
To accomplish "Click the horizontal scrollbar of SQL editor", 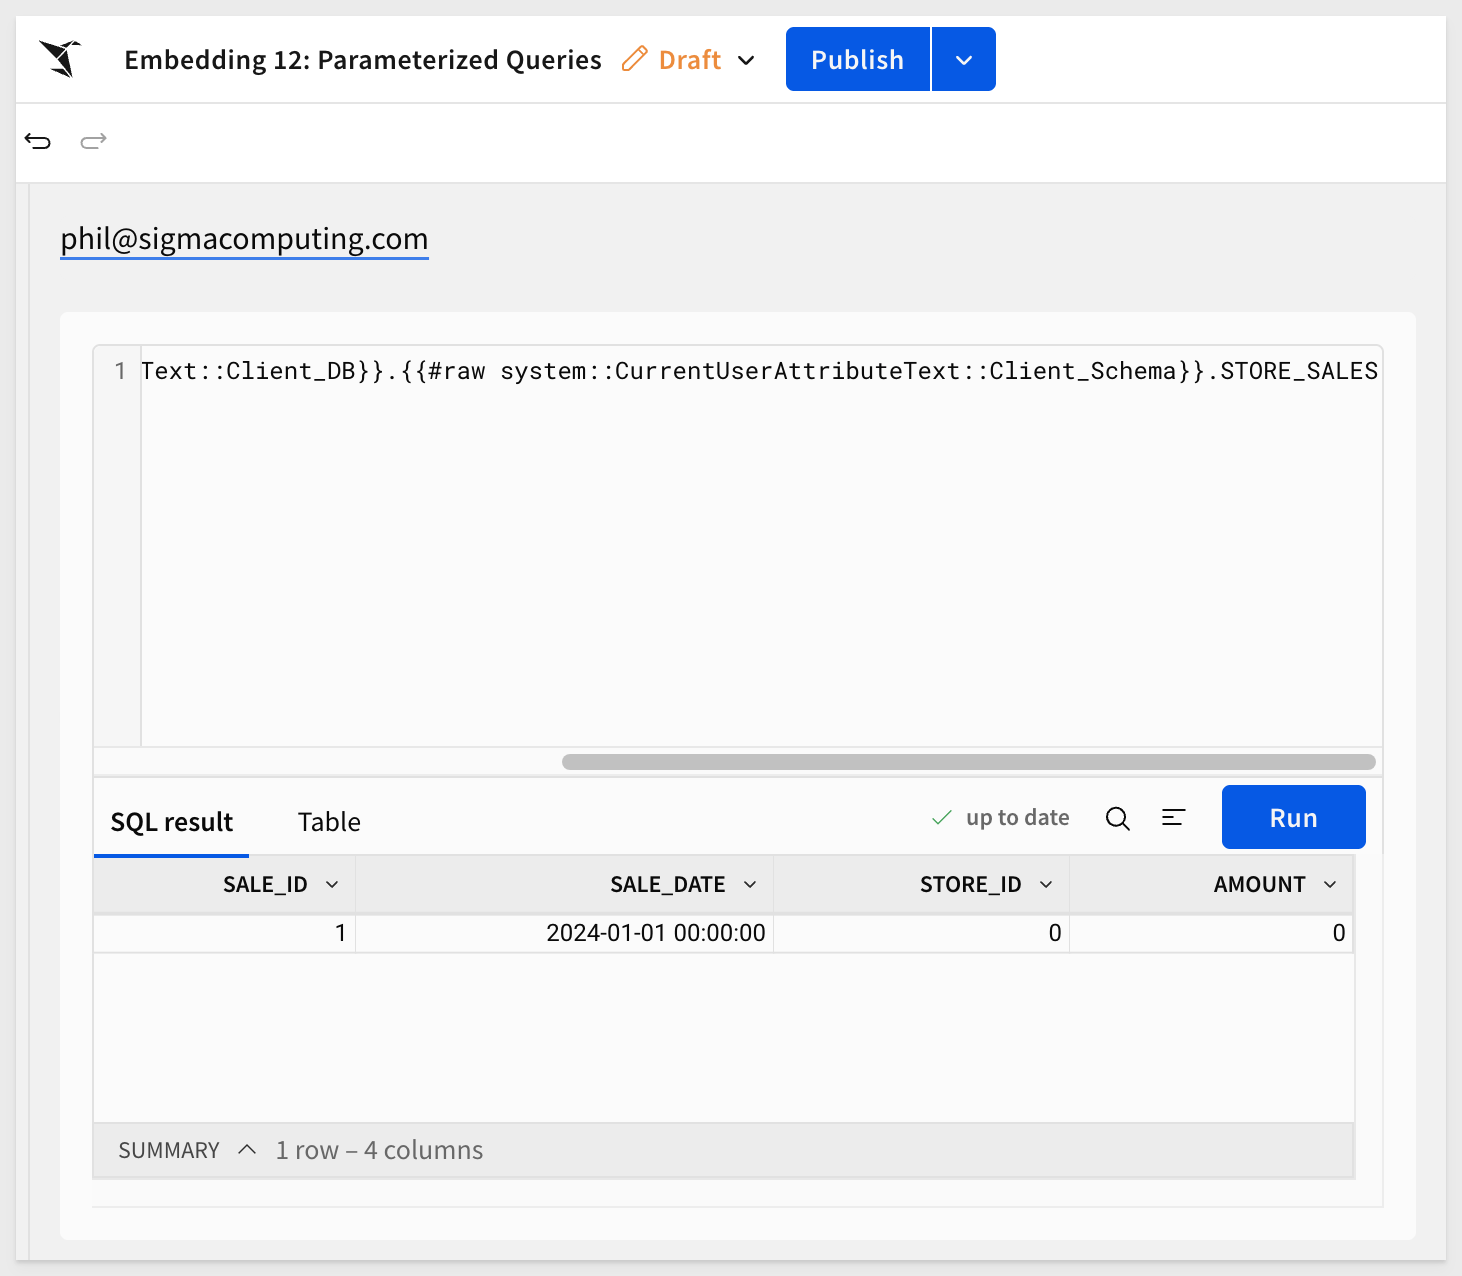I will pos(968,762).
